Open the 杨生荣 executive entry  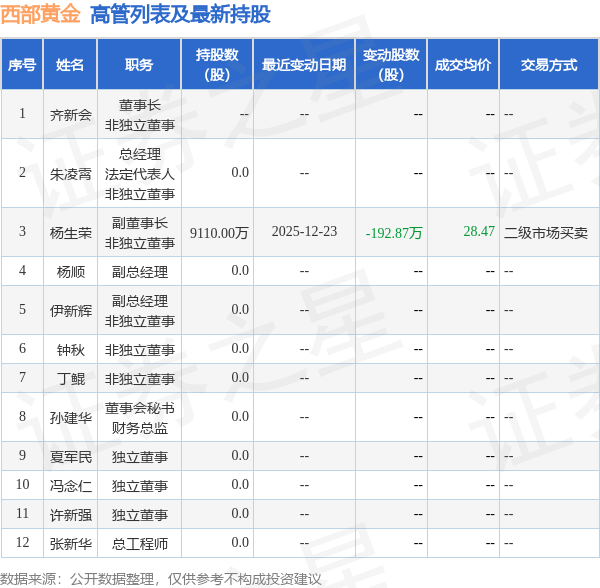70,232
